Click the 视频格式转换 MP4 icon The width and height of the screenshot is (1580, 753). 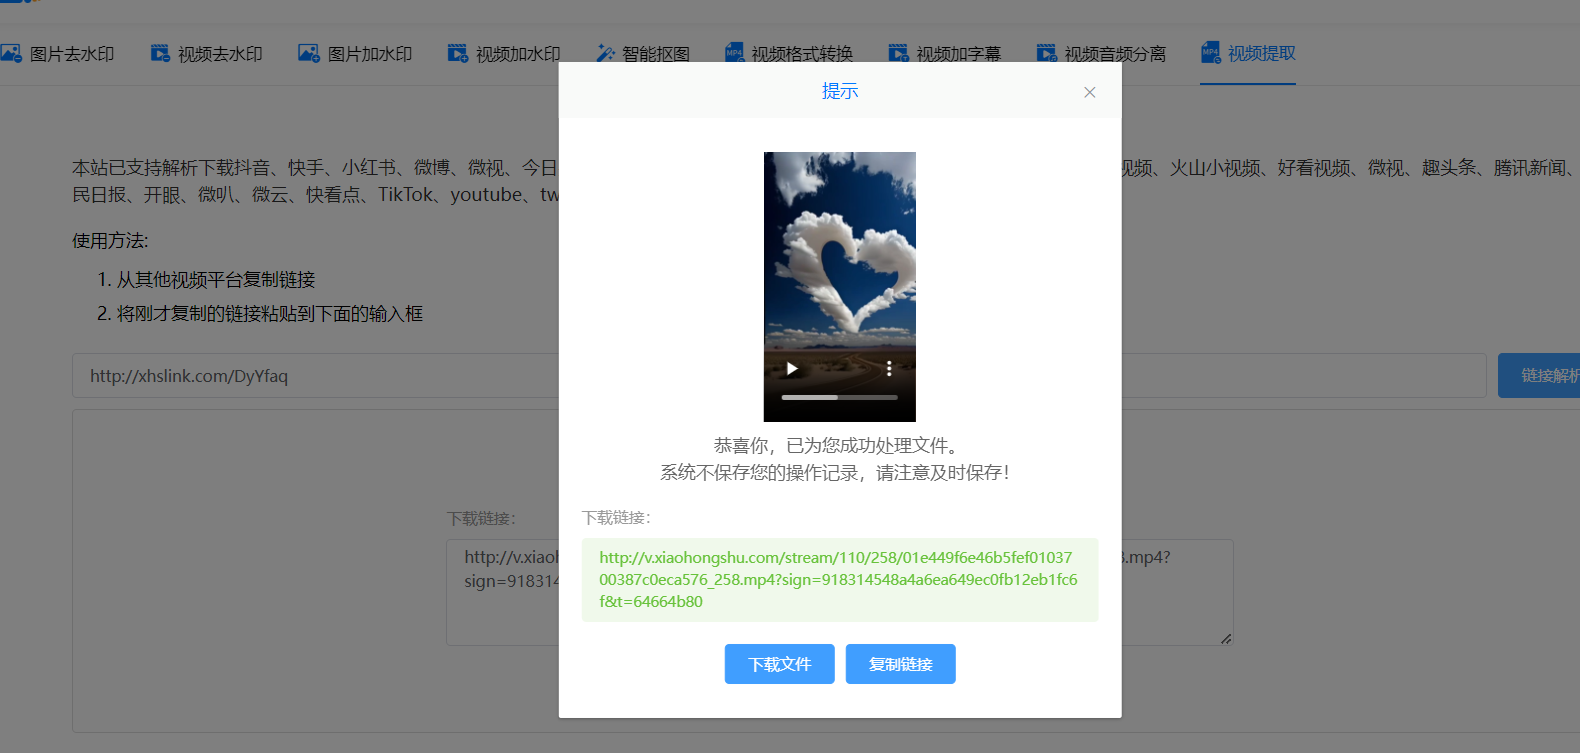coord(734,53)
